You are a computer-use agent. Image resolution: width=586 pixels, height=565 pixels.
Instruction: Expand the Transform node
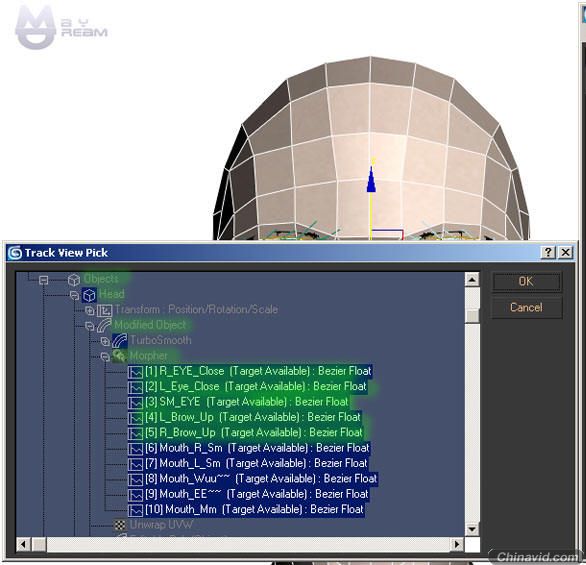pyautogui.click(x=89, y=310)
